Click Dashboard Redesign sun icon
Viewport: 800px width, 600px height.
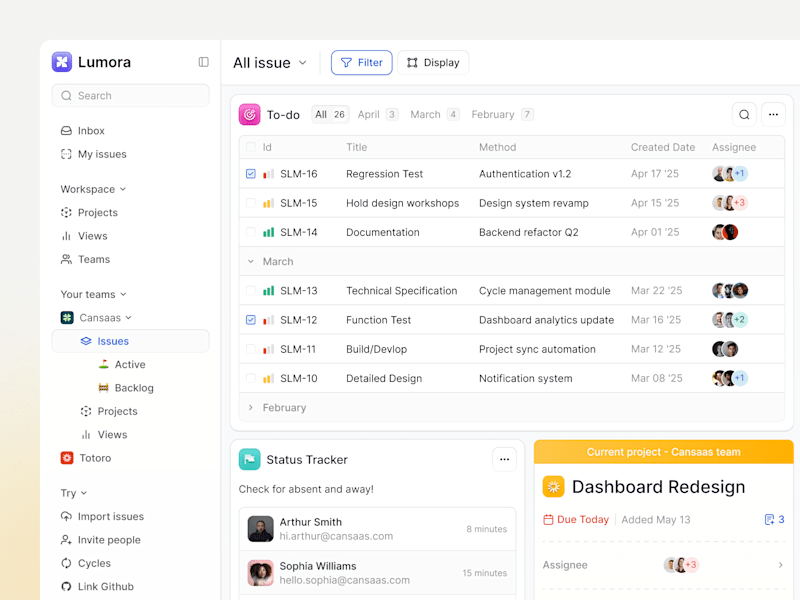click(x=554, y=487)
